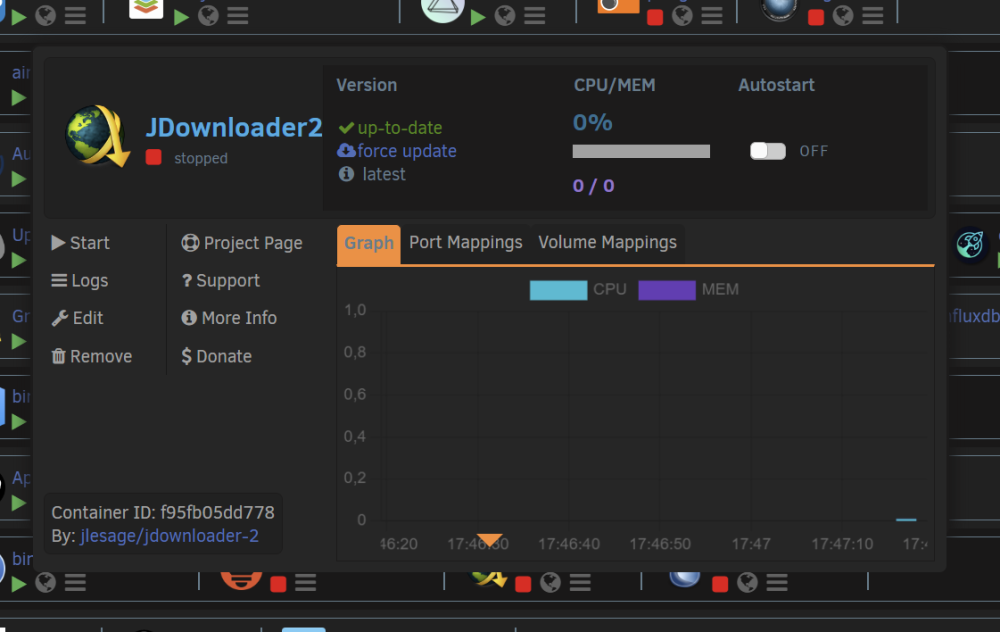Click the force update link

[397, 151]
